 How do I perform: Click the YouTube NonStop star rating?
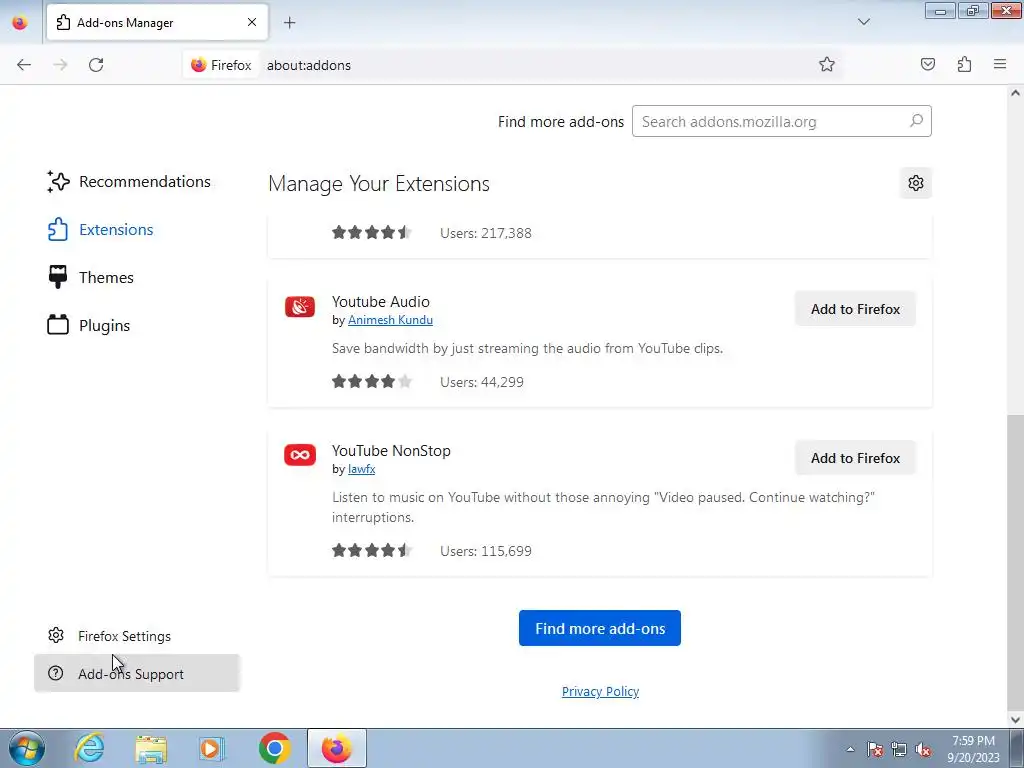372,551
